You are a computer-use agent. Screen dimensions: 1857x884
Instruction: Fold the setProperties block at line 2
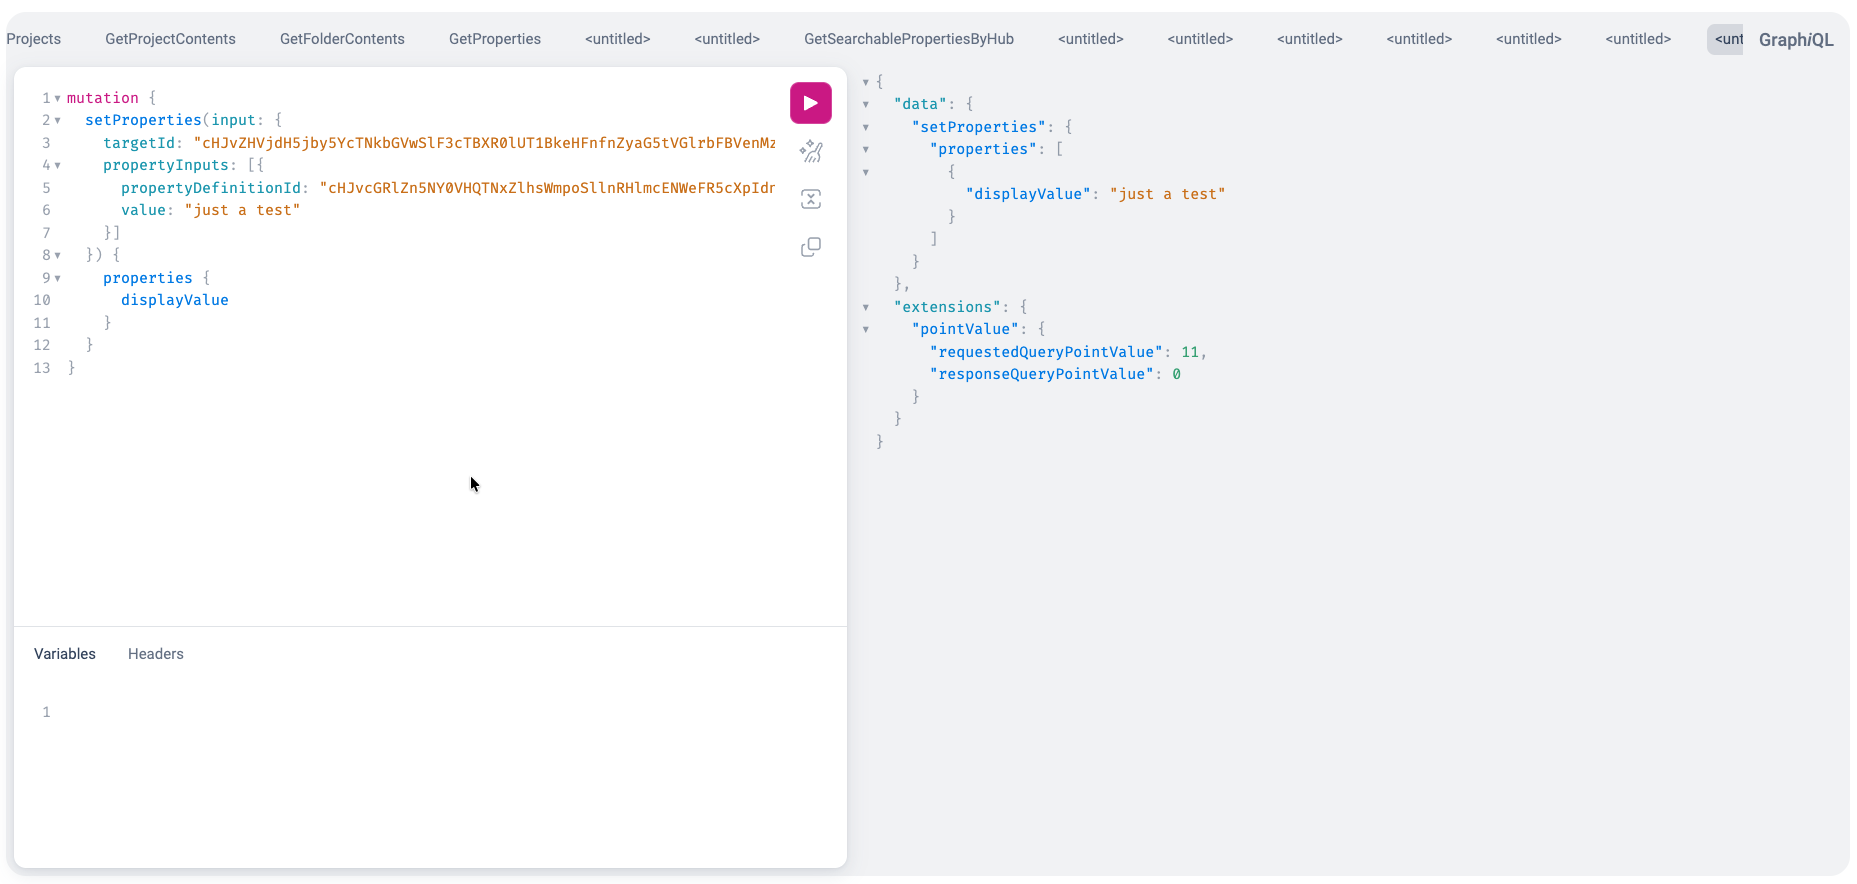57,121
